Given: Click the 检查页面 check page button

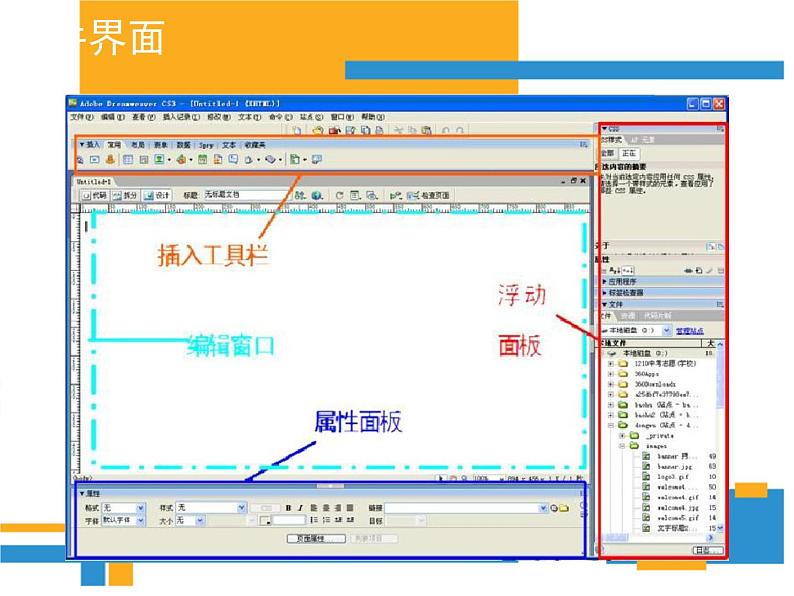Looking at the screenshot, I should [428, 195].
